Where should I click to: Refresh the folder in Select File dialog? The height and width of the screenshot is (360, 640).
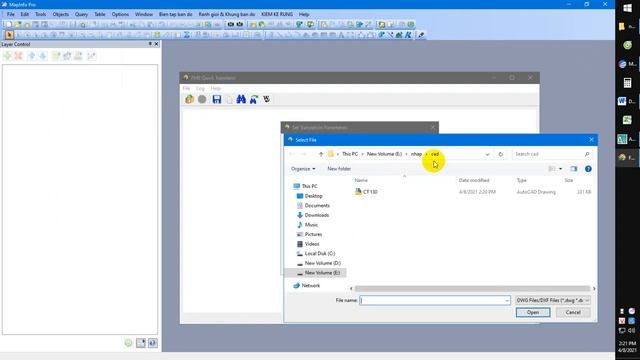point(501,154)
